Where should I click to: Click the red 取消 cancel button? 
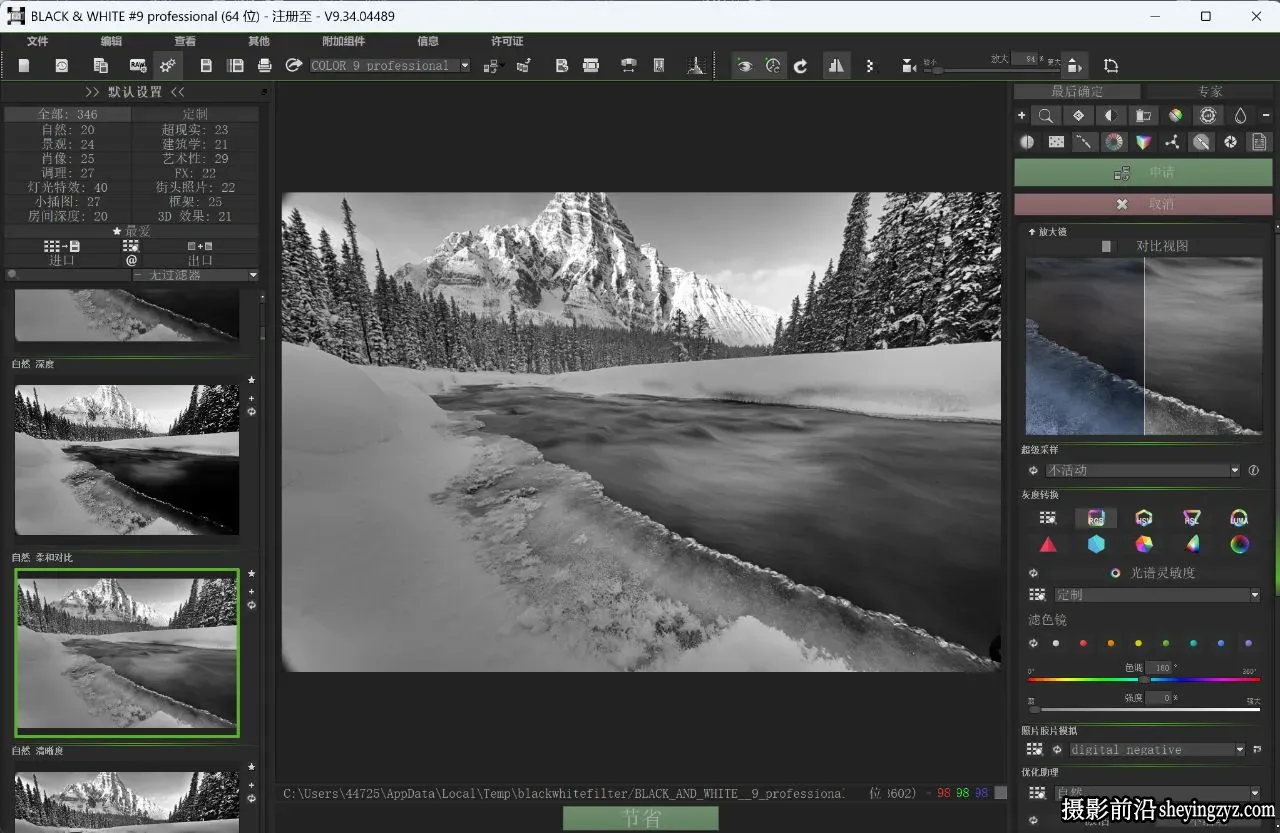tap(1143, 204)
